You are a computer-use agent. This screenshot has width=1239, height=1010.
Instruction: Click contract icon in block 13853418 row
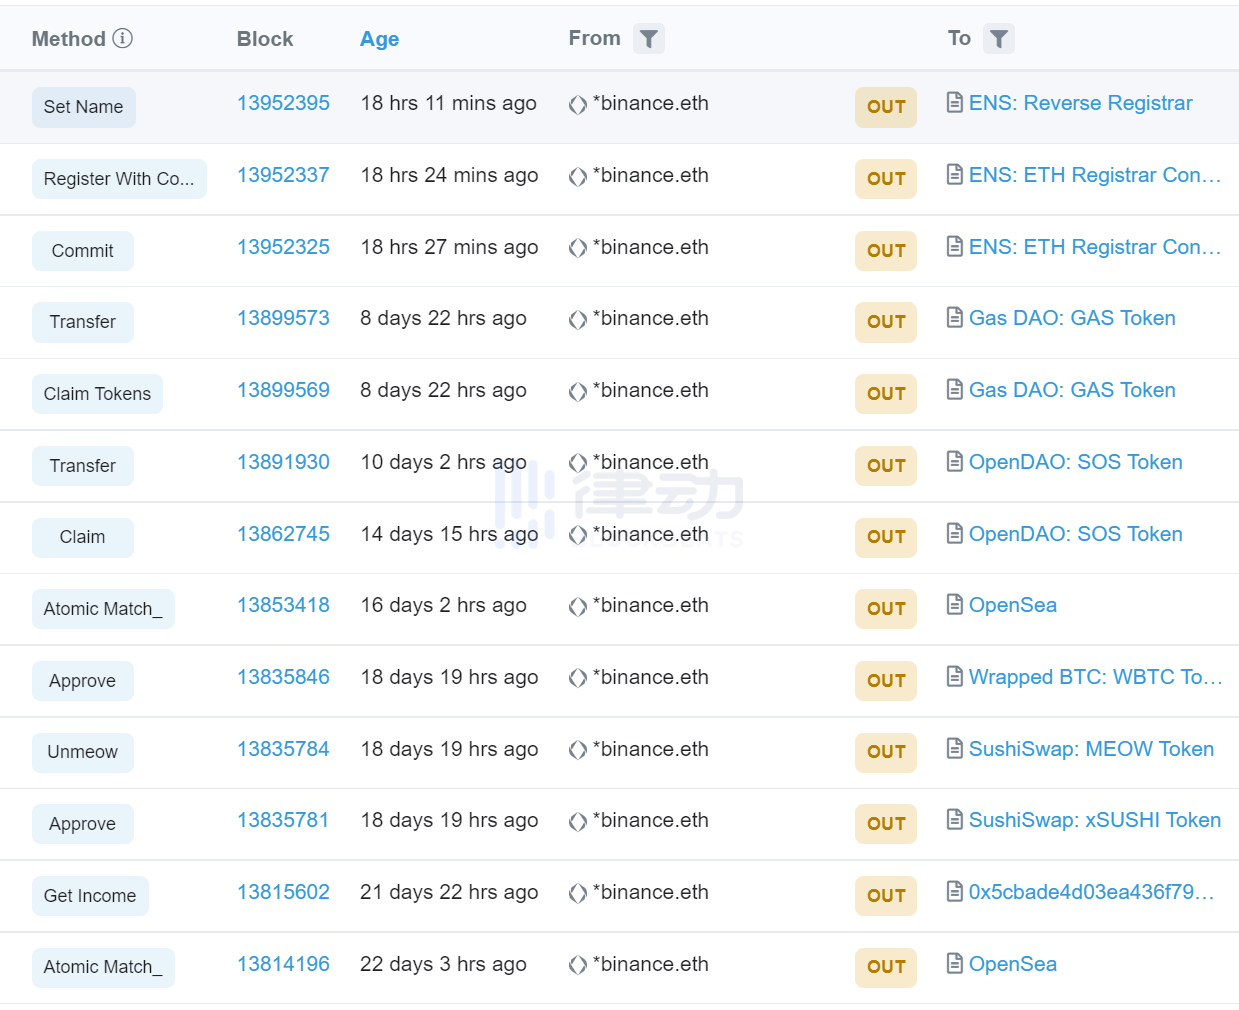click(955, 605)
